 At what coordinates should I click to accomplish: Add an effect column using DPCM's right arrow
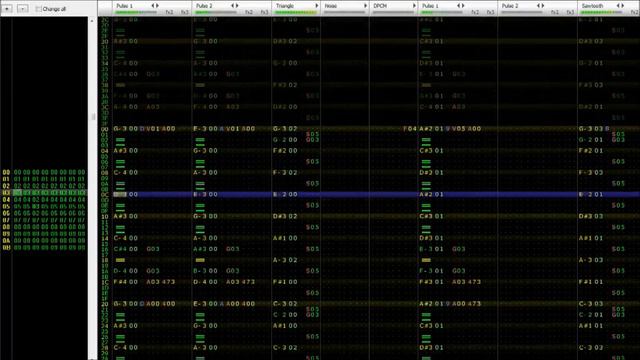point(414,6)
